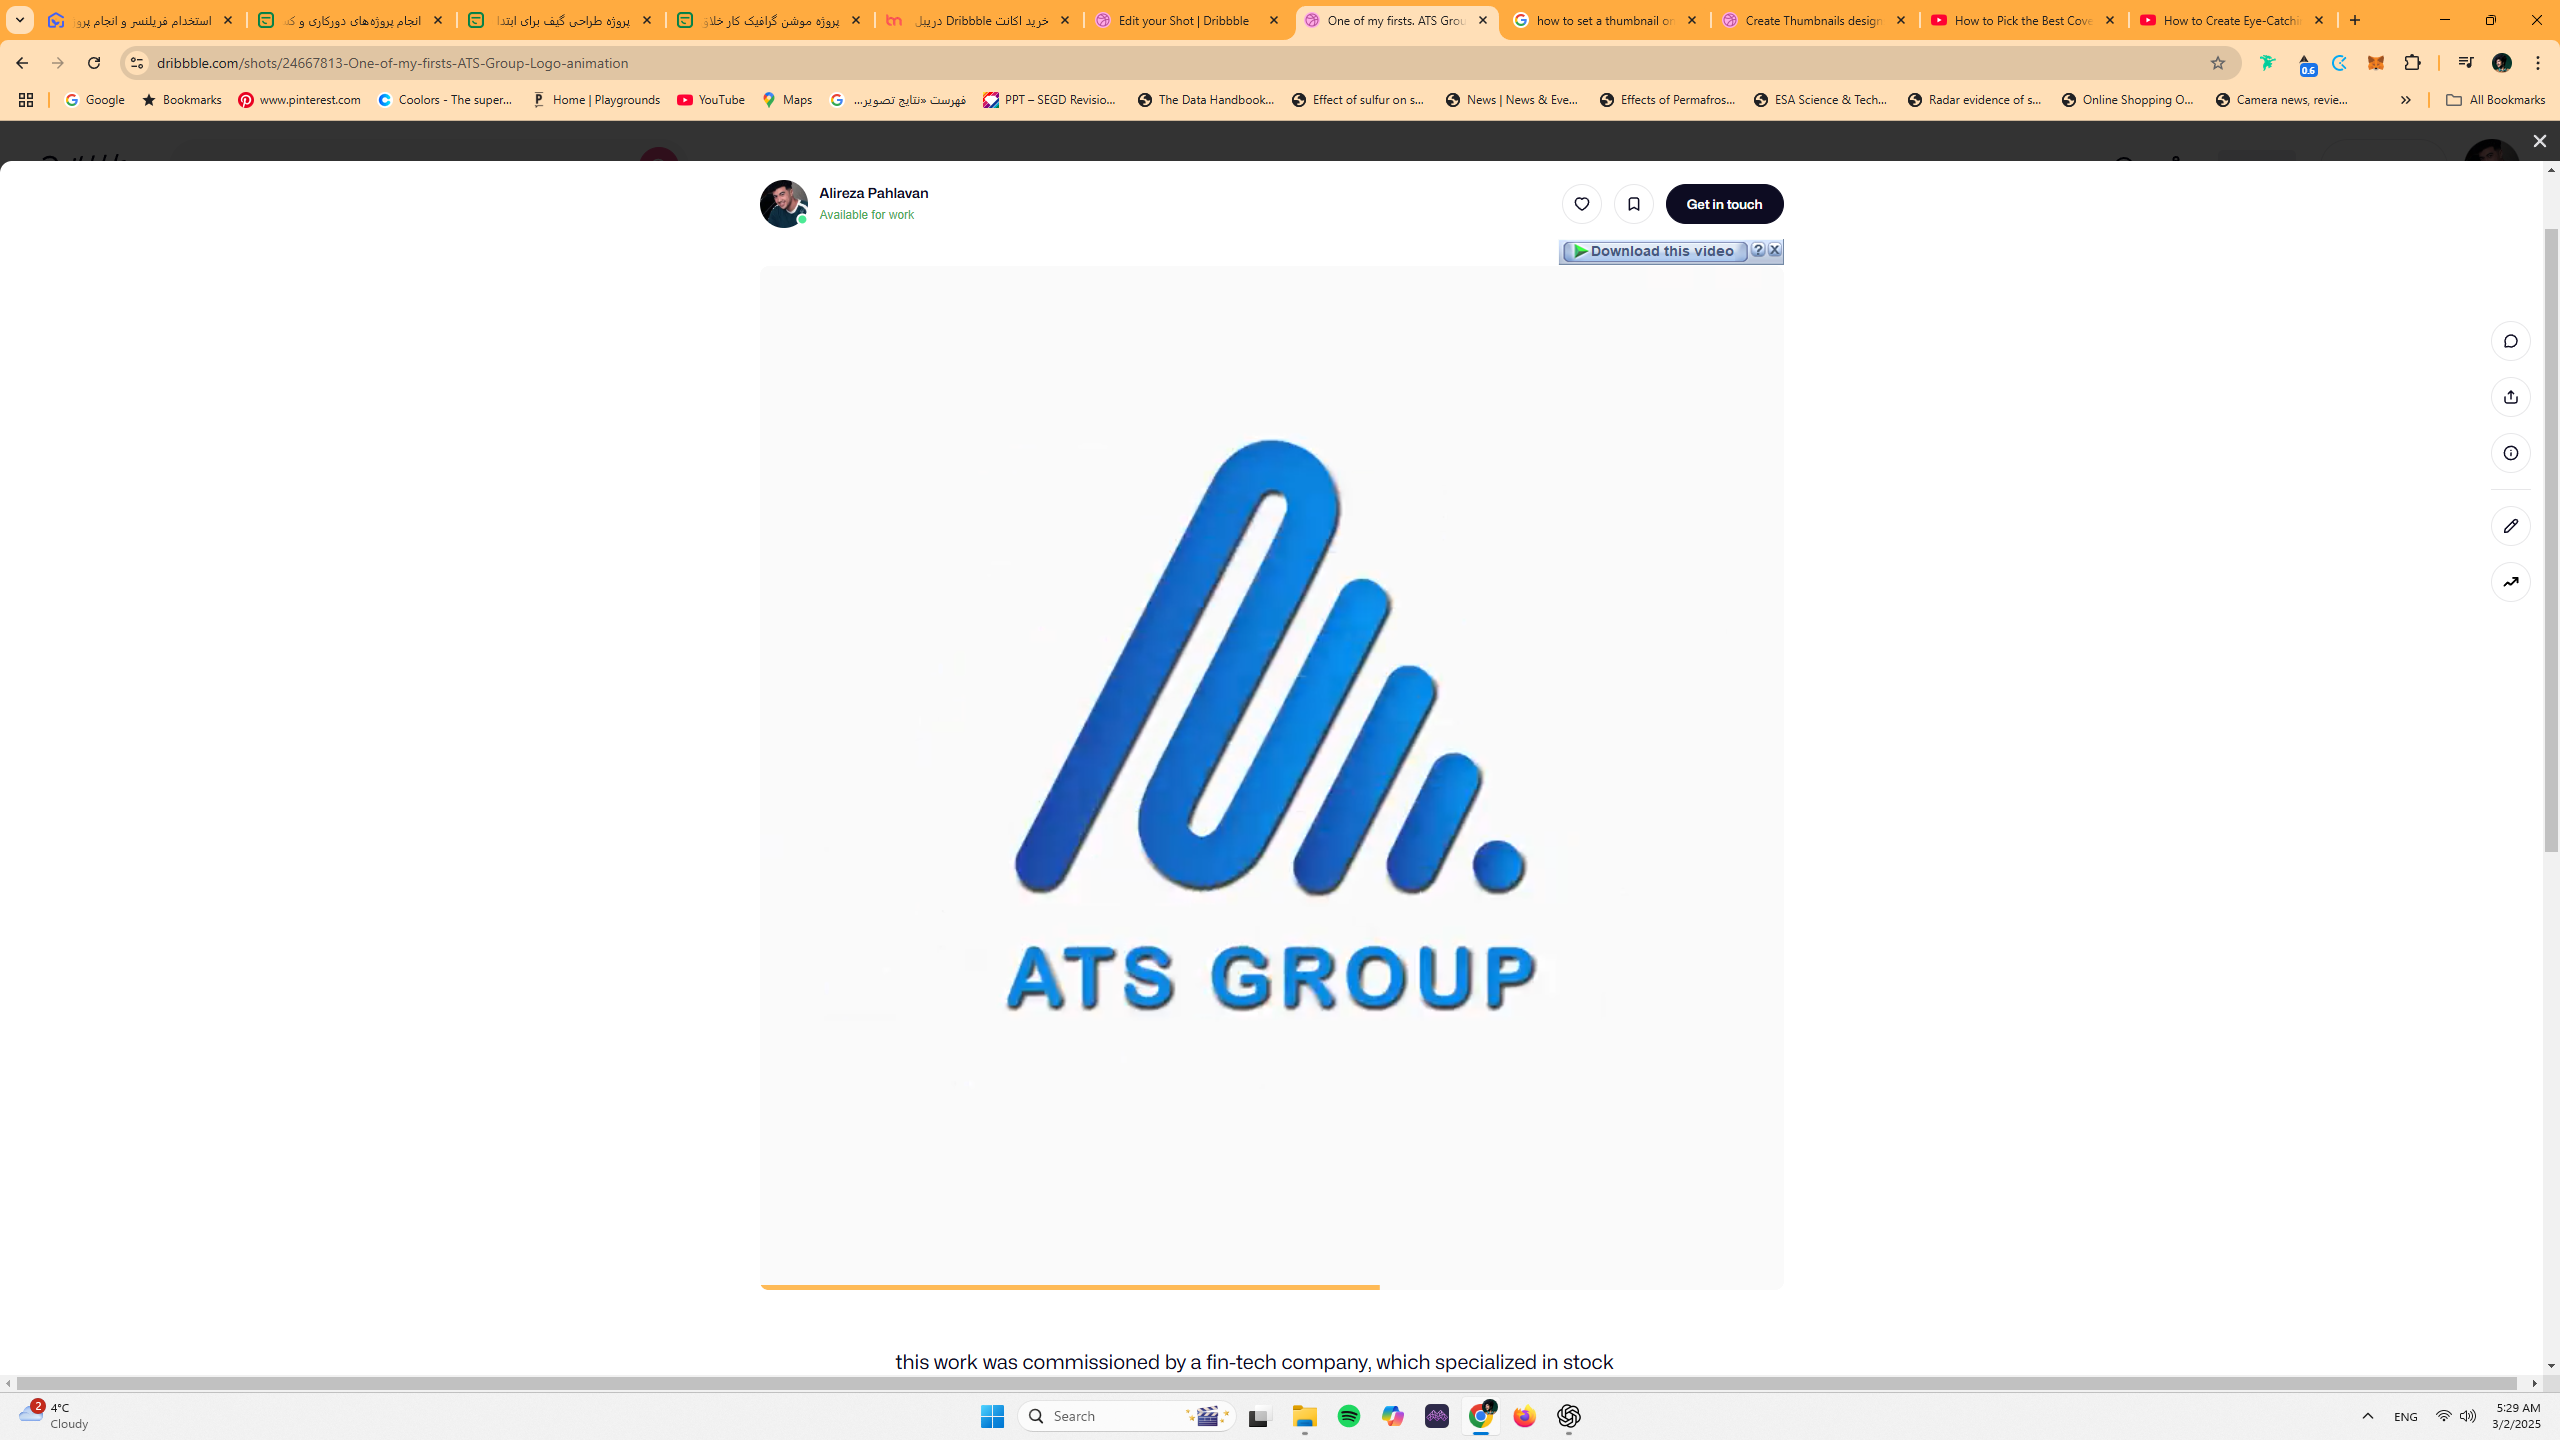Select the edit pencil icon in sidebar
The width and height of the screenshot is (2560, 1440).
coord(2510,525)
